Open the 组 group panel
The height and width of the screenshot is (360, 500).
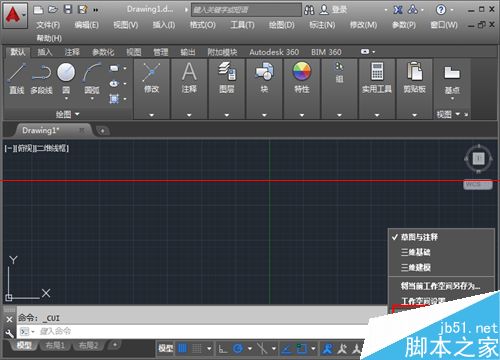339,73
